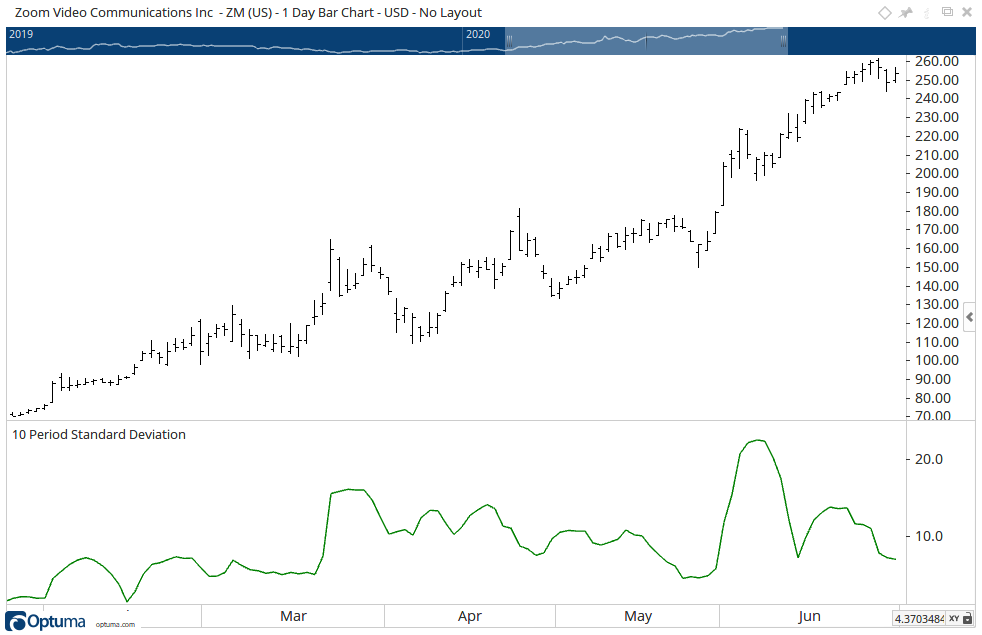Click the faded link icon beside the pin
Image resolution: width=982 pixels, height=635 pixels.
pyautogui.click(x=927, y=13)
